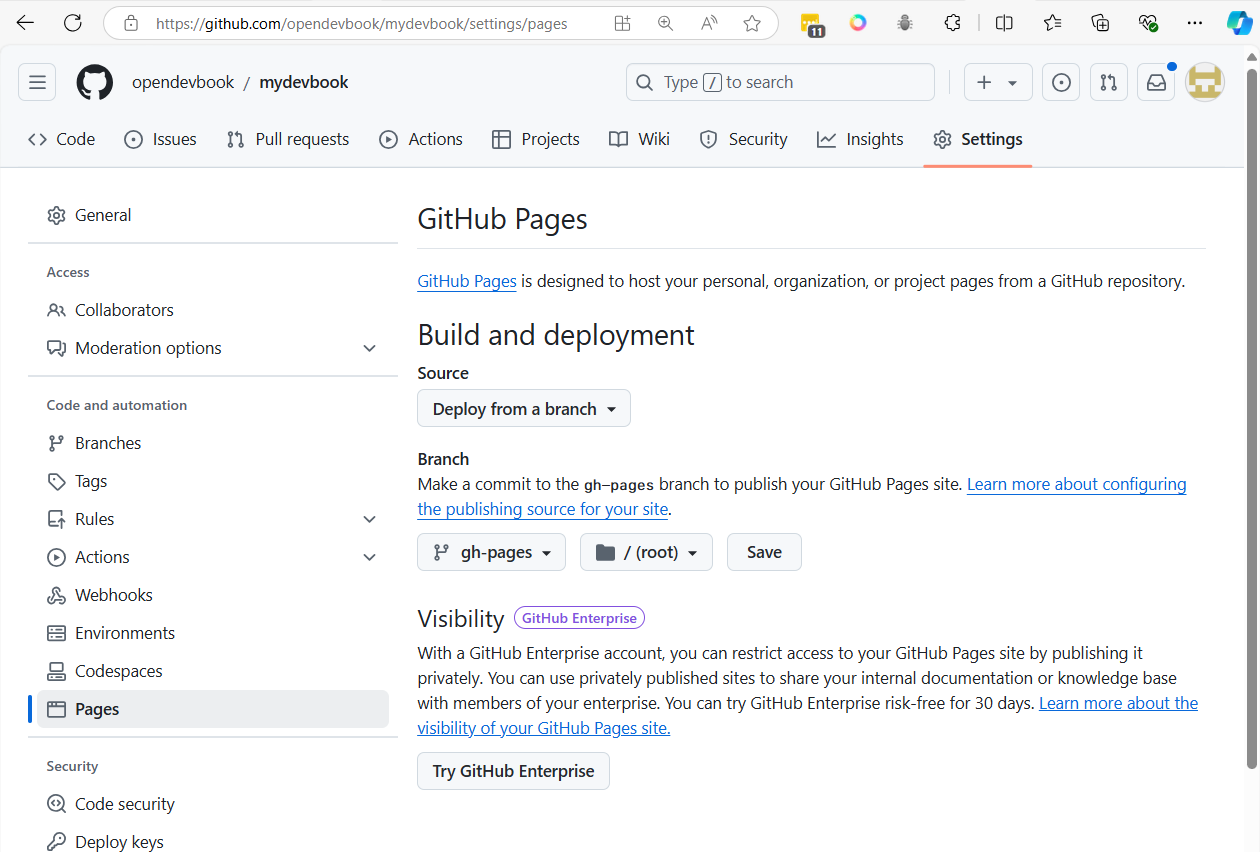Refresh the browser page

point(72,23)
